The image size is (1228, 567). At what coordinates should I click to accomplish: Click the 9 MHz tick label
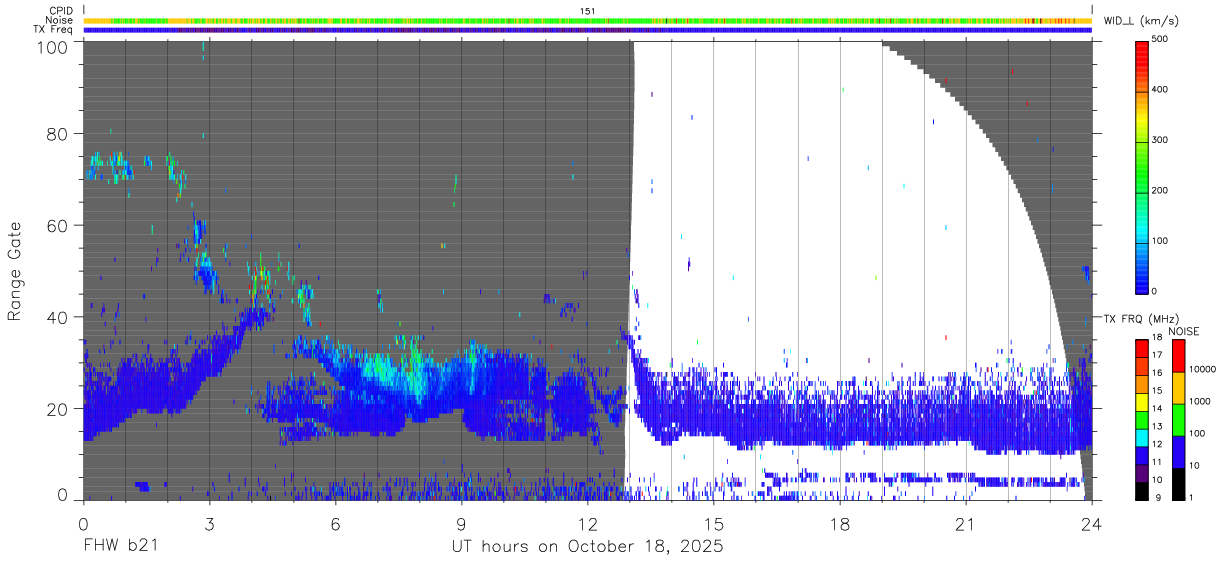(x=1157, y=497)
